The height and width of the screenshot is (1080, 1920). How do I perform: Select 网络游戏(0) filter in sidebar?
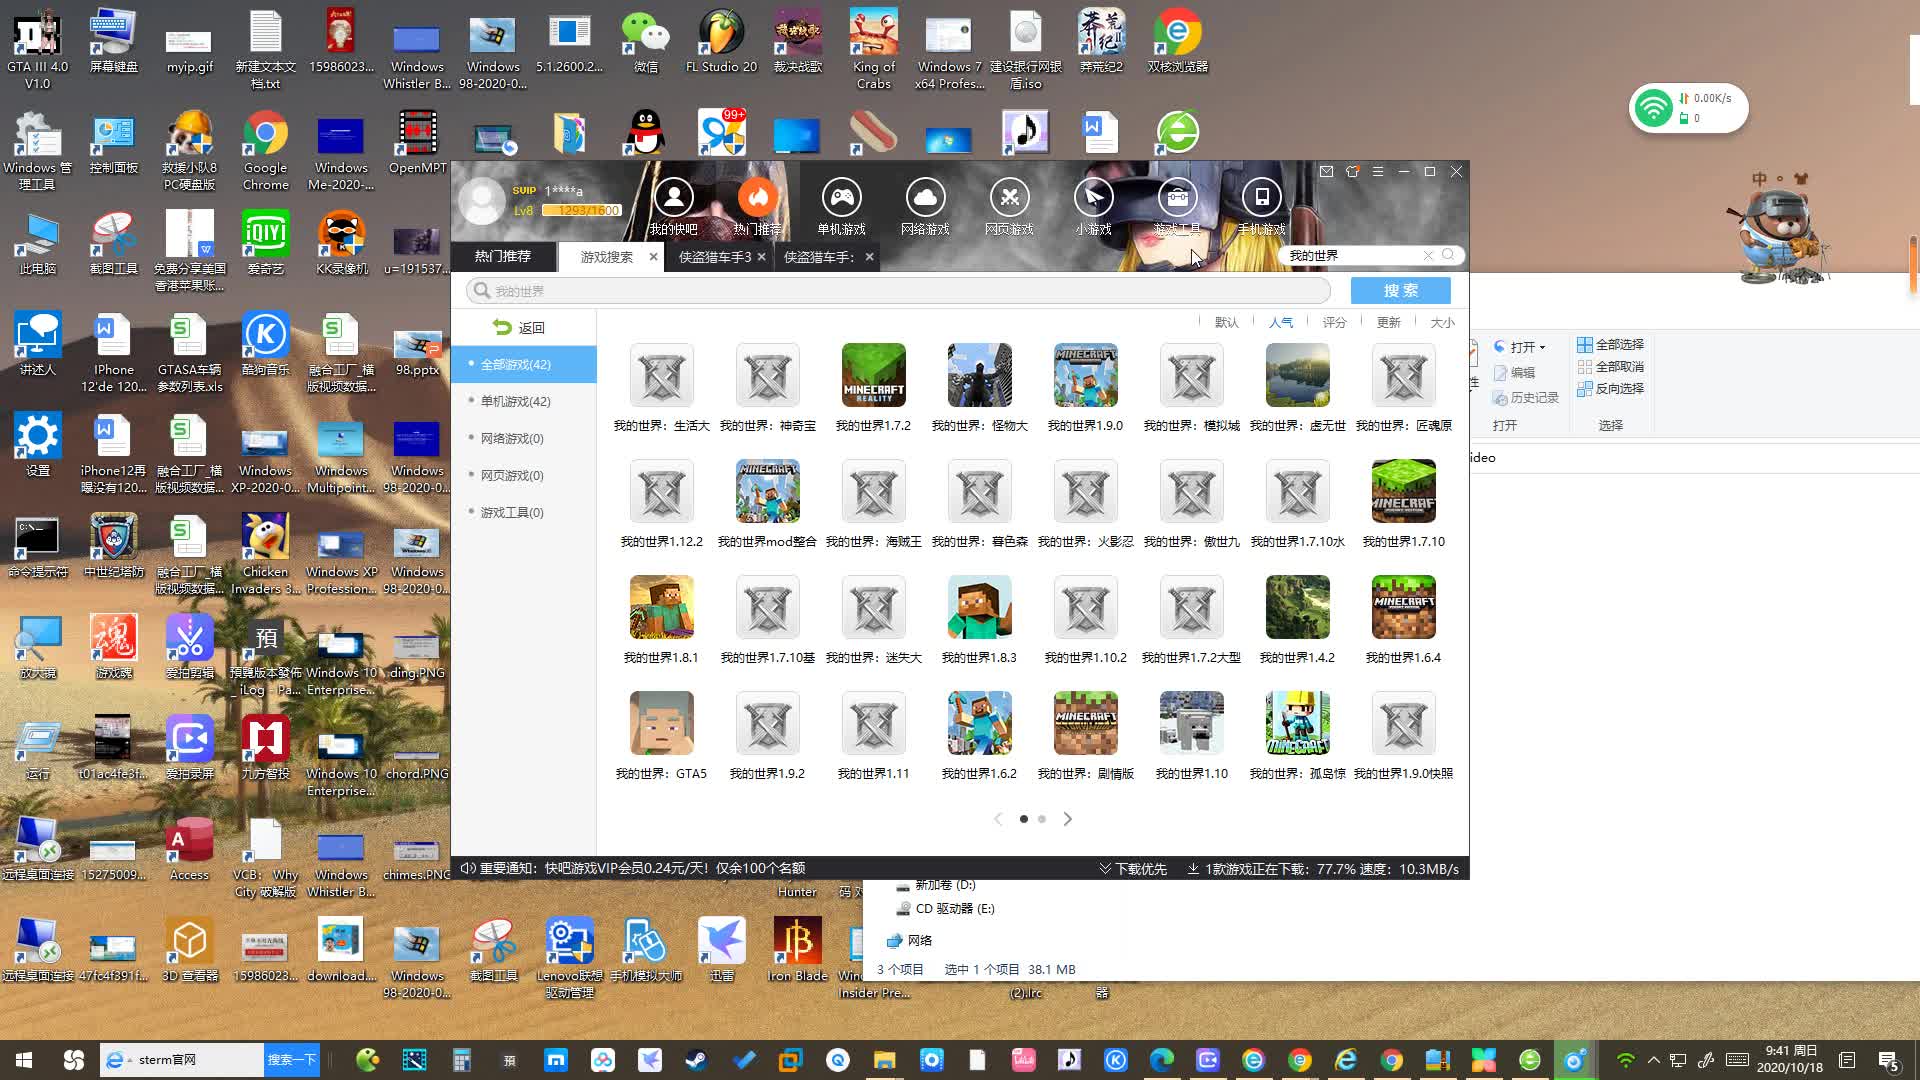511,438
